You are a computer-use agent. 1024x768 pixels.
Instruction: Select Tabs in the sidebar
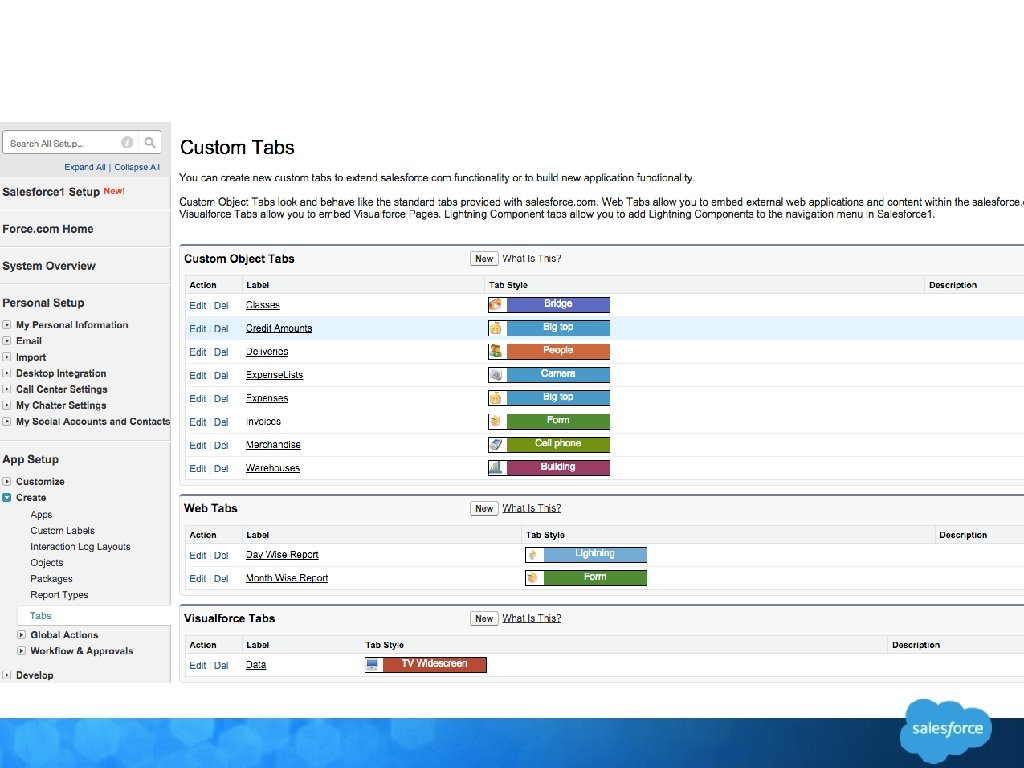[40, 615]
